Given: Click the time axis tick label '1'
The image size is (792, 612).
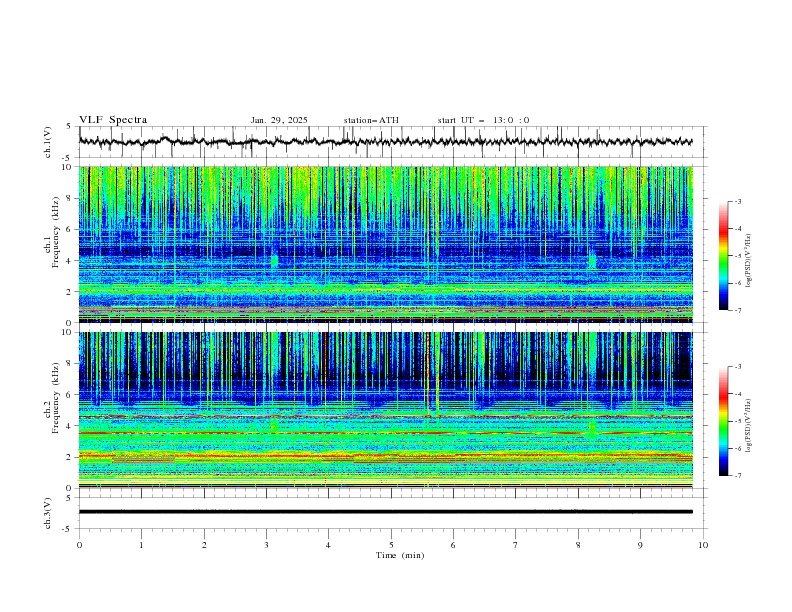Looking at the screenshot, I should (x=141, y=545).
